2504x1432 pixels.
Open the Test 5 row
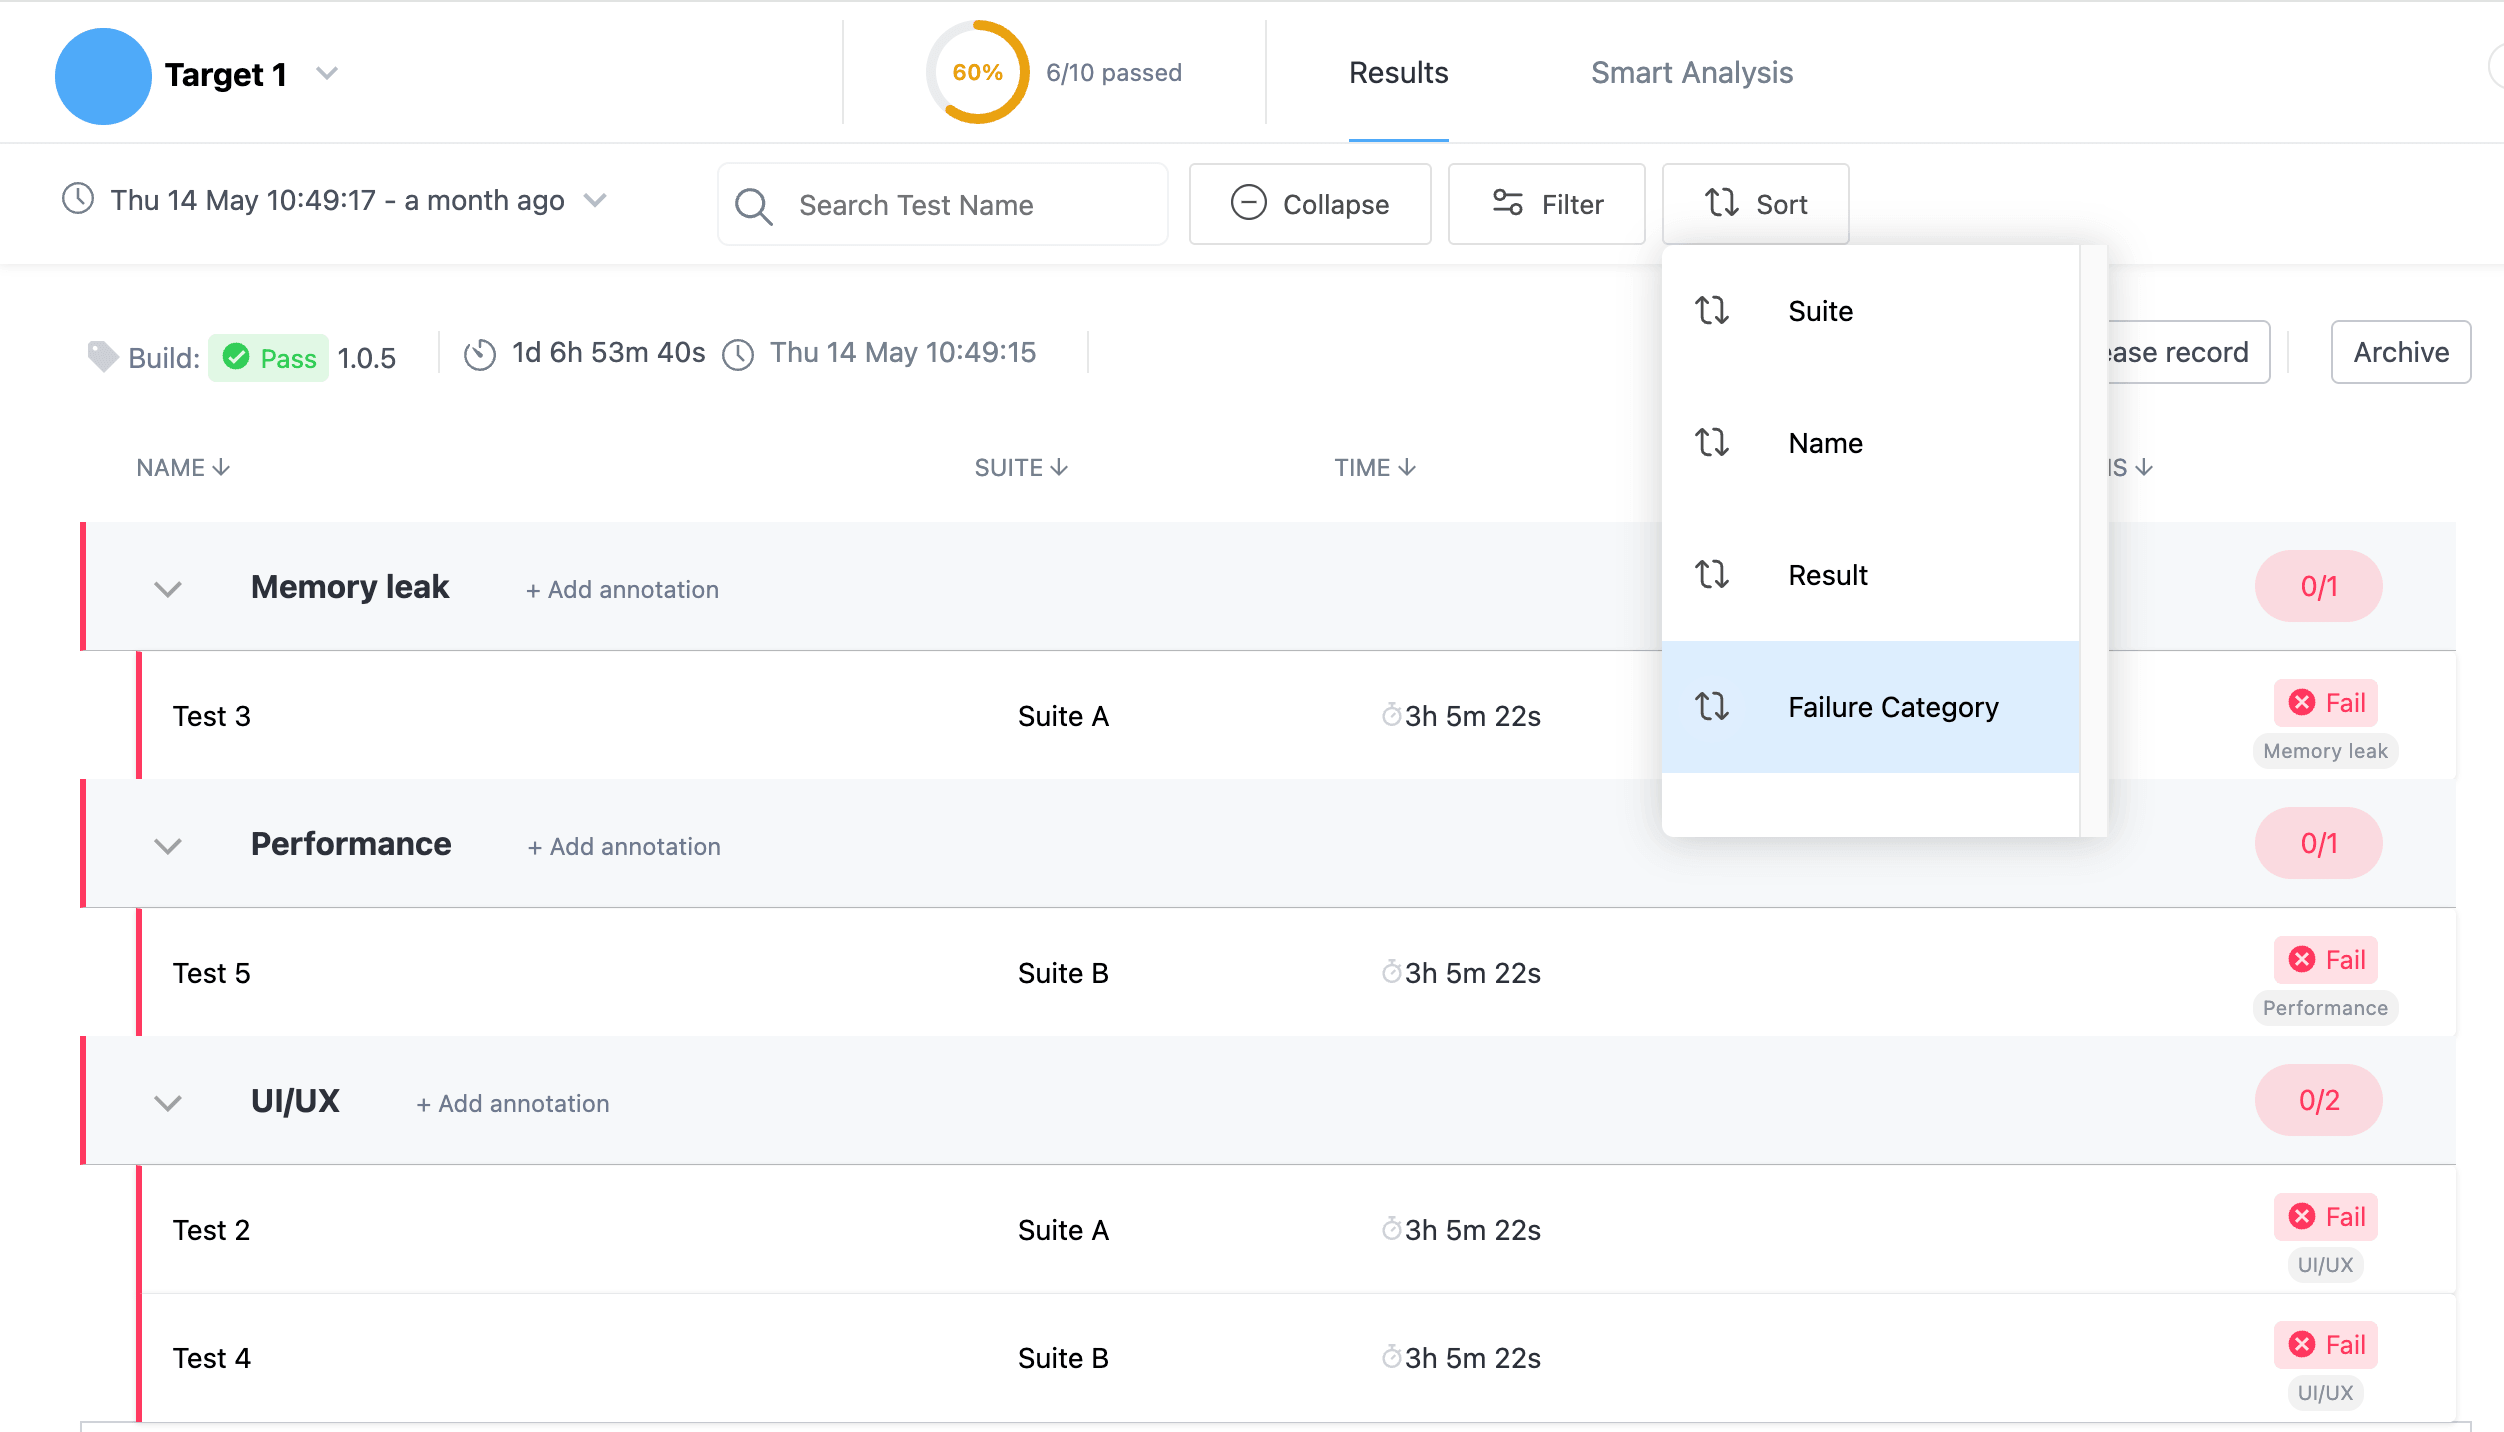(x=1297, y=973)
